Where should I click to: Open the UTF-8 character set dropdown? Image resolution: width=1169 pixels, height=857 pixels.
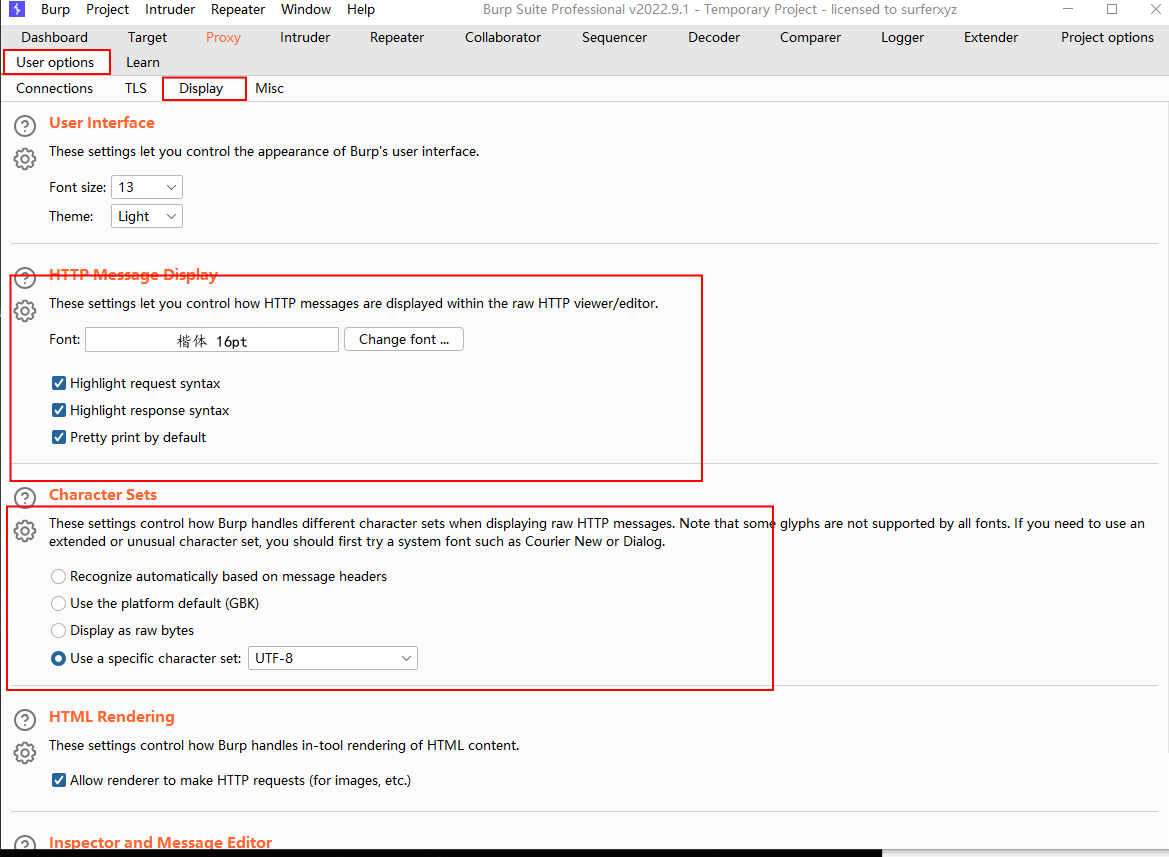click(333, 658)
